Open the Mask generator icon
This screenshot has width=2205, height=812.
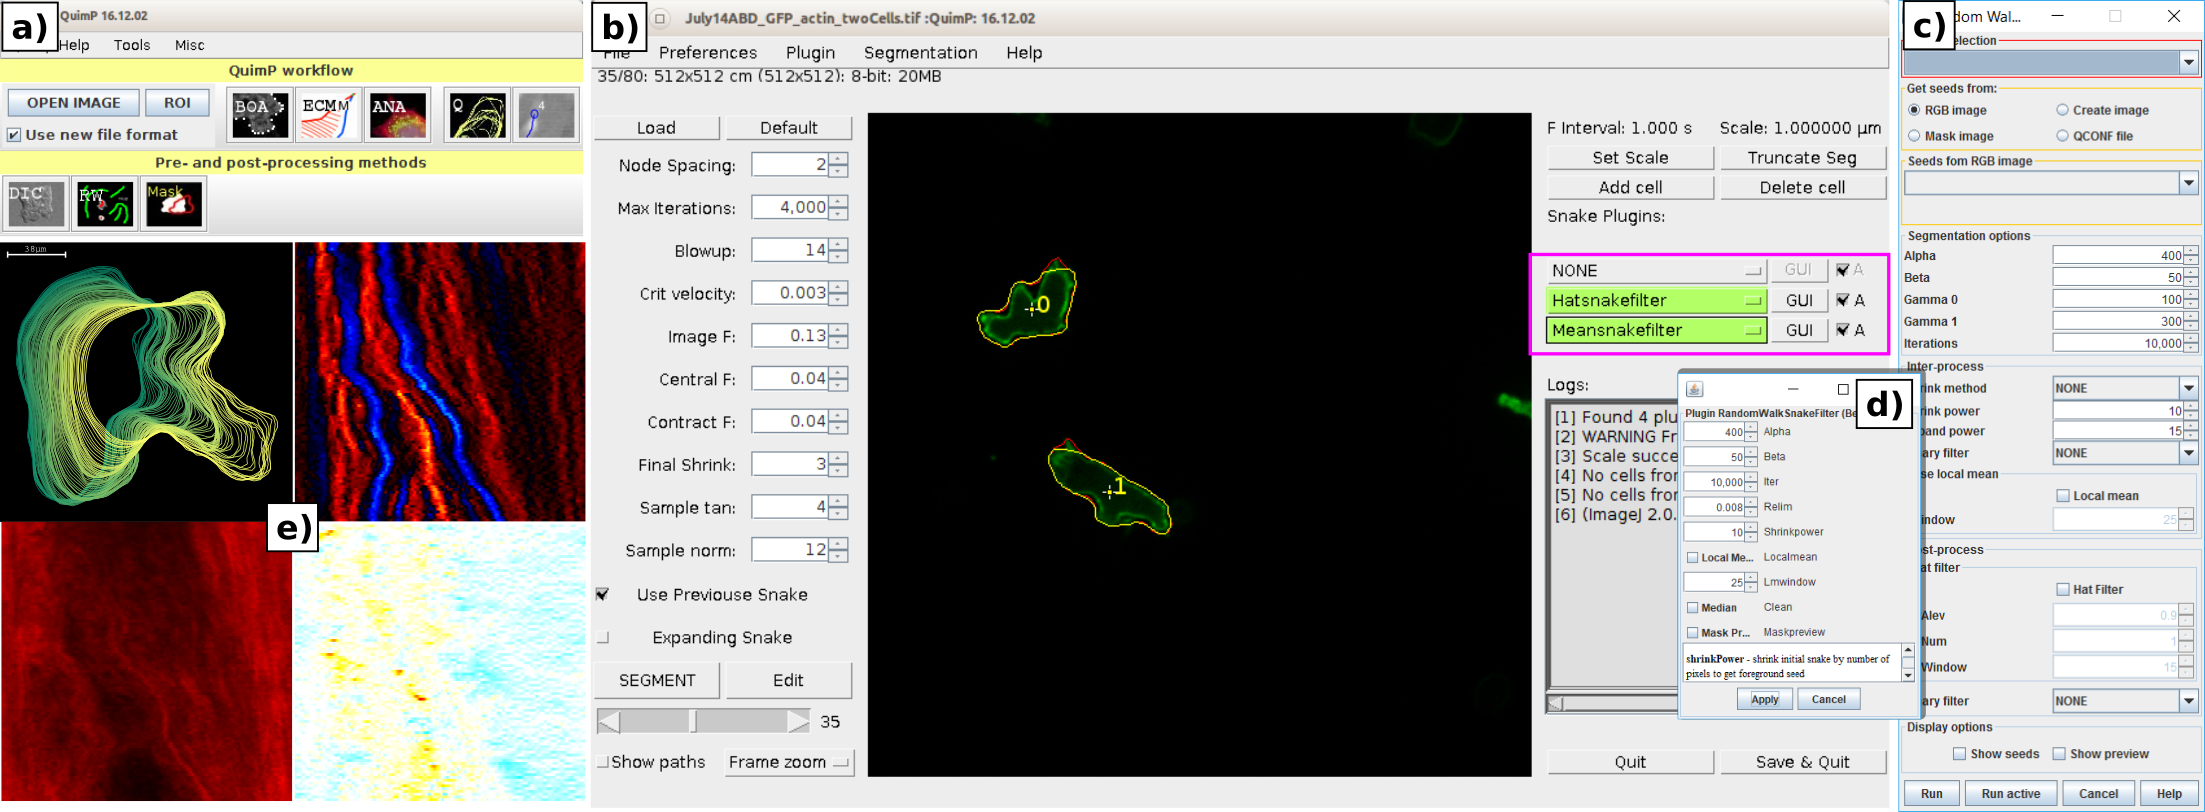[x=174, y=204]
